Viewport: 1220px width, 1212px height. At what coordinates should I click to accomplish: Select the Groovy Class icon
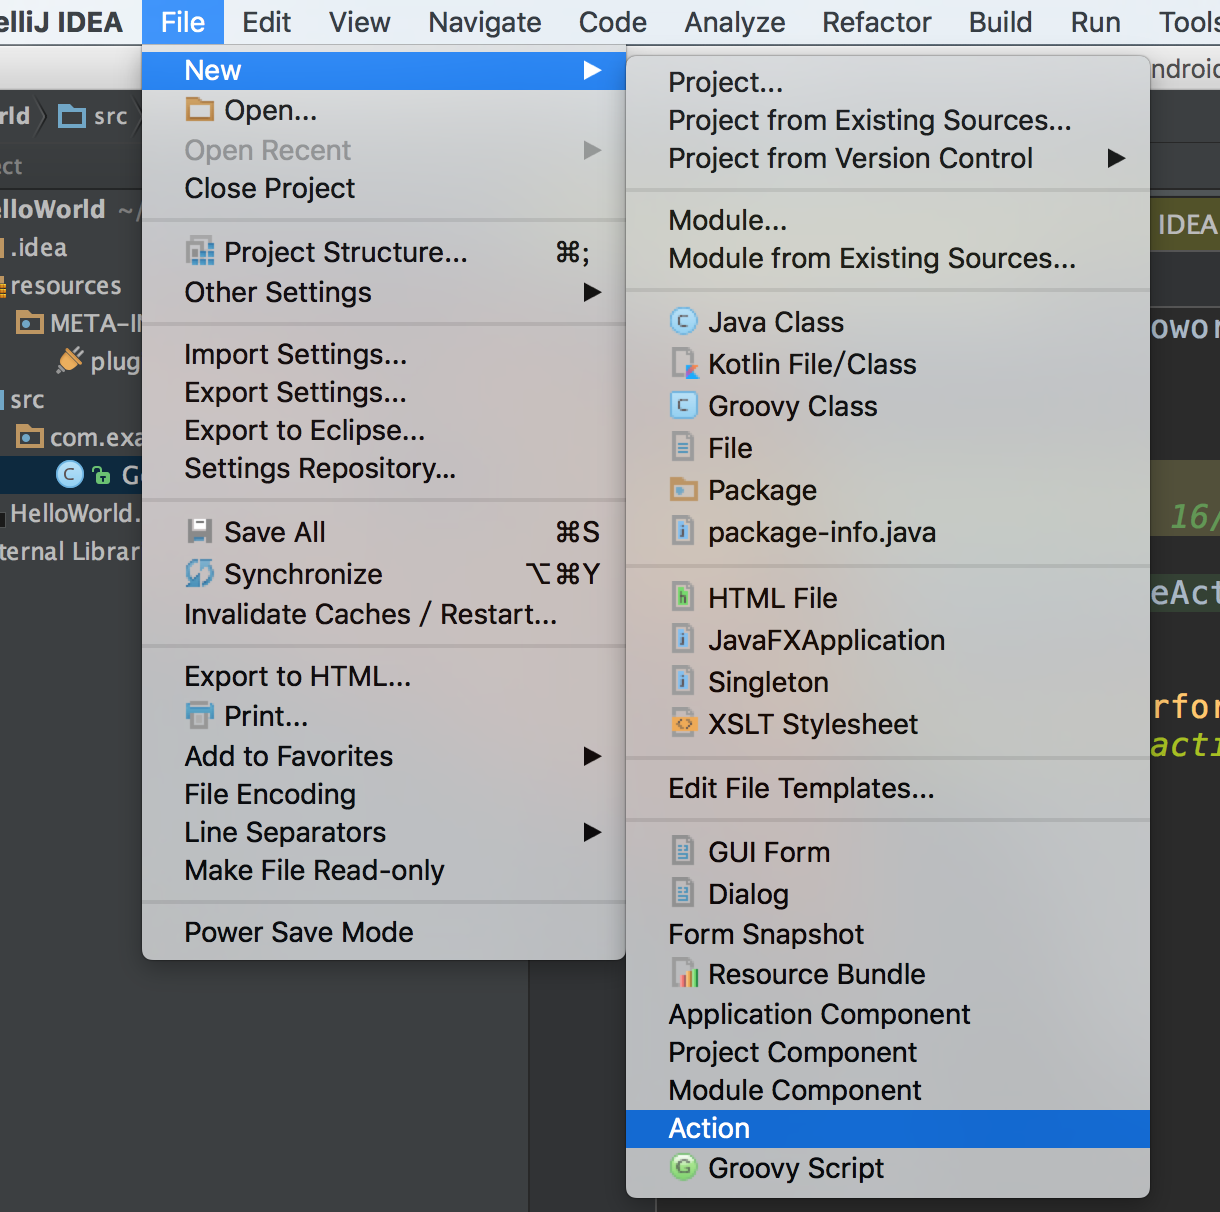[682, 406]
